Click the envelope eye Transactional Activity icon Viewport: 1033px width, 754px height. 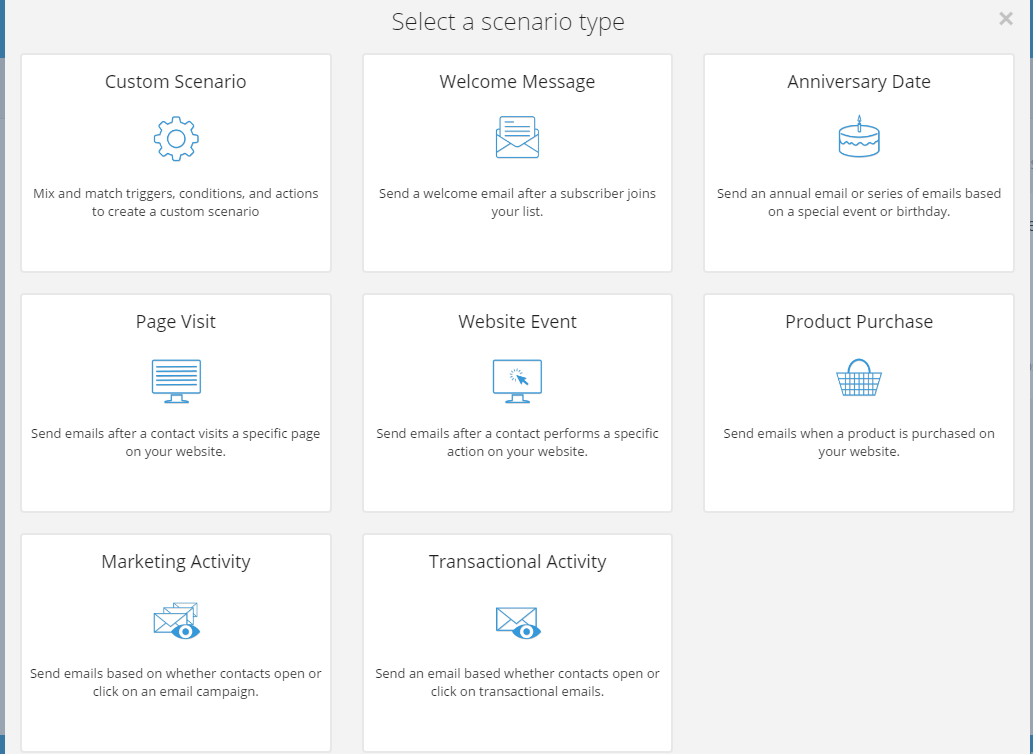click(517, 622)
